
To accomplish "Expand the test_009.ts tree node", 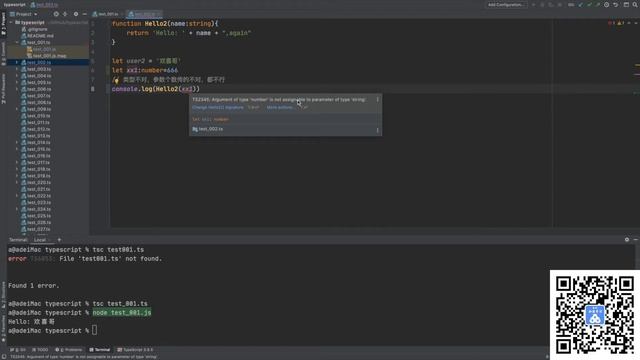I will click(x=17, y=109).
